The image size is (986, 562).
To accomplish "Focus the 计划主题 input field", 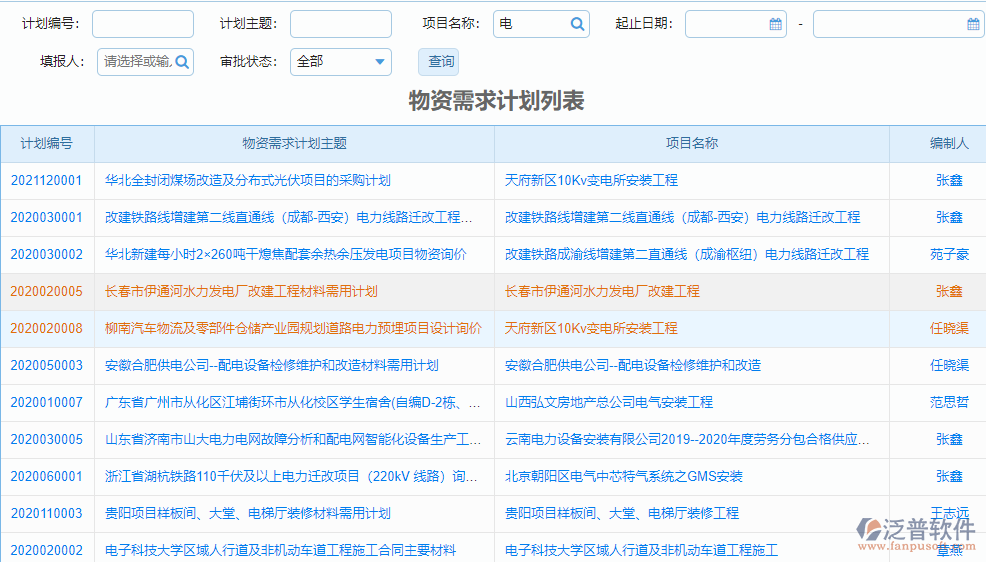I will [x=340, y=24].
